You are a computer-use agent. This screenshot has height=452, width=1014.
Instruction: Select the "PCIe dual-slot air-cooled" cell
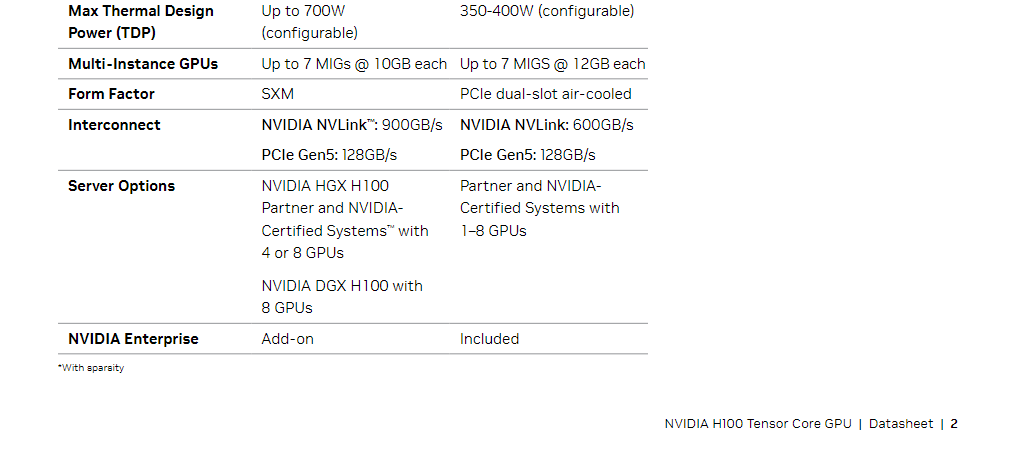(545, 94)
